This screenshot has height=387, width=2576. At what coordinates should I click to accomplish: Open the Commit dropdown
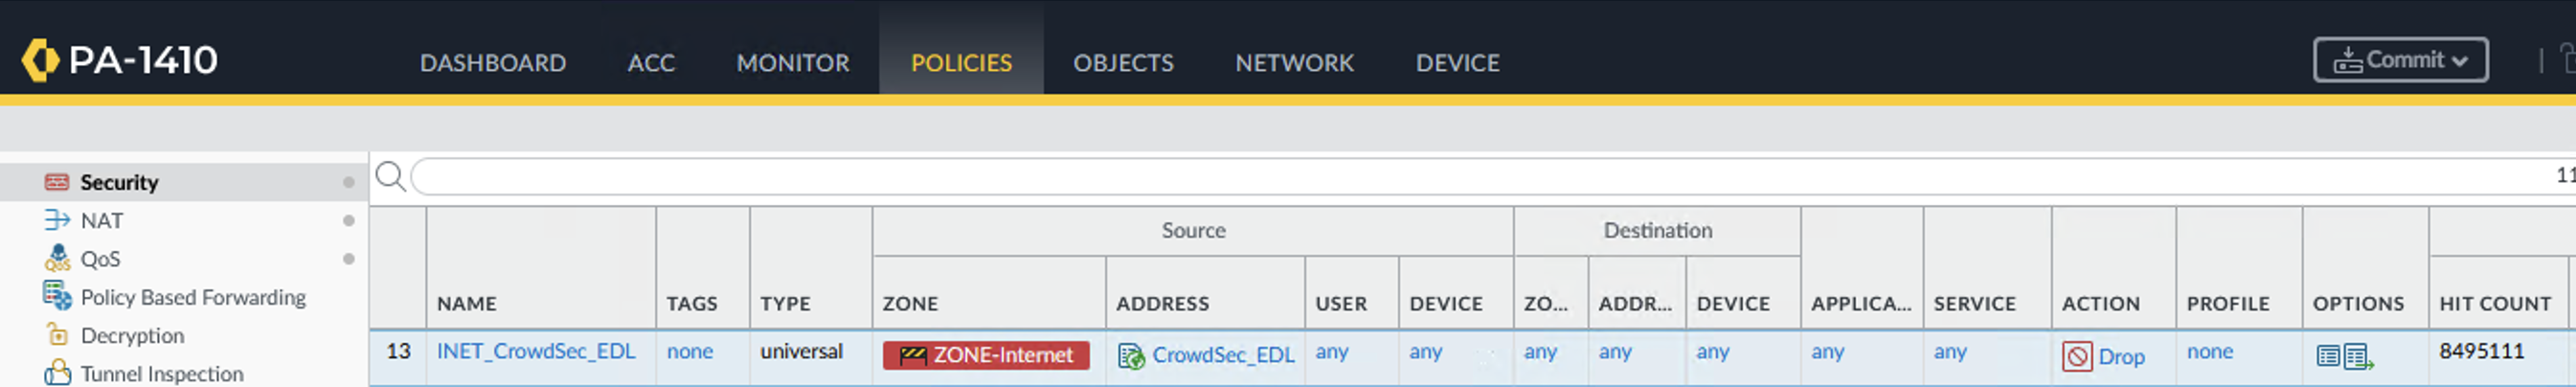tap(2400, 60)
